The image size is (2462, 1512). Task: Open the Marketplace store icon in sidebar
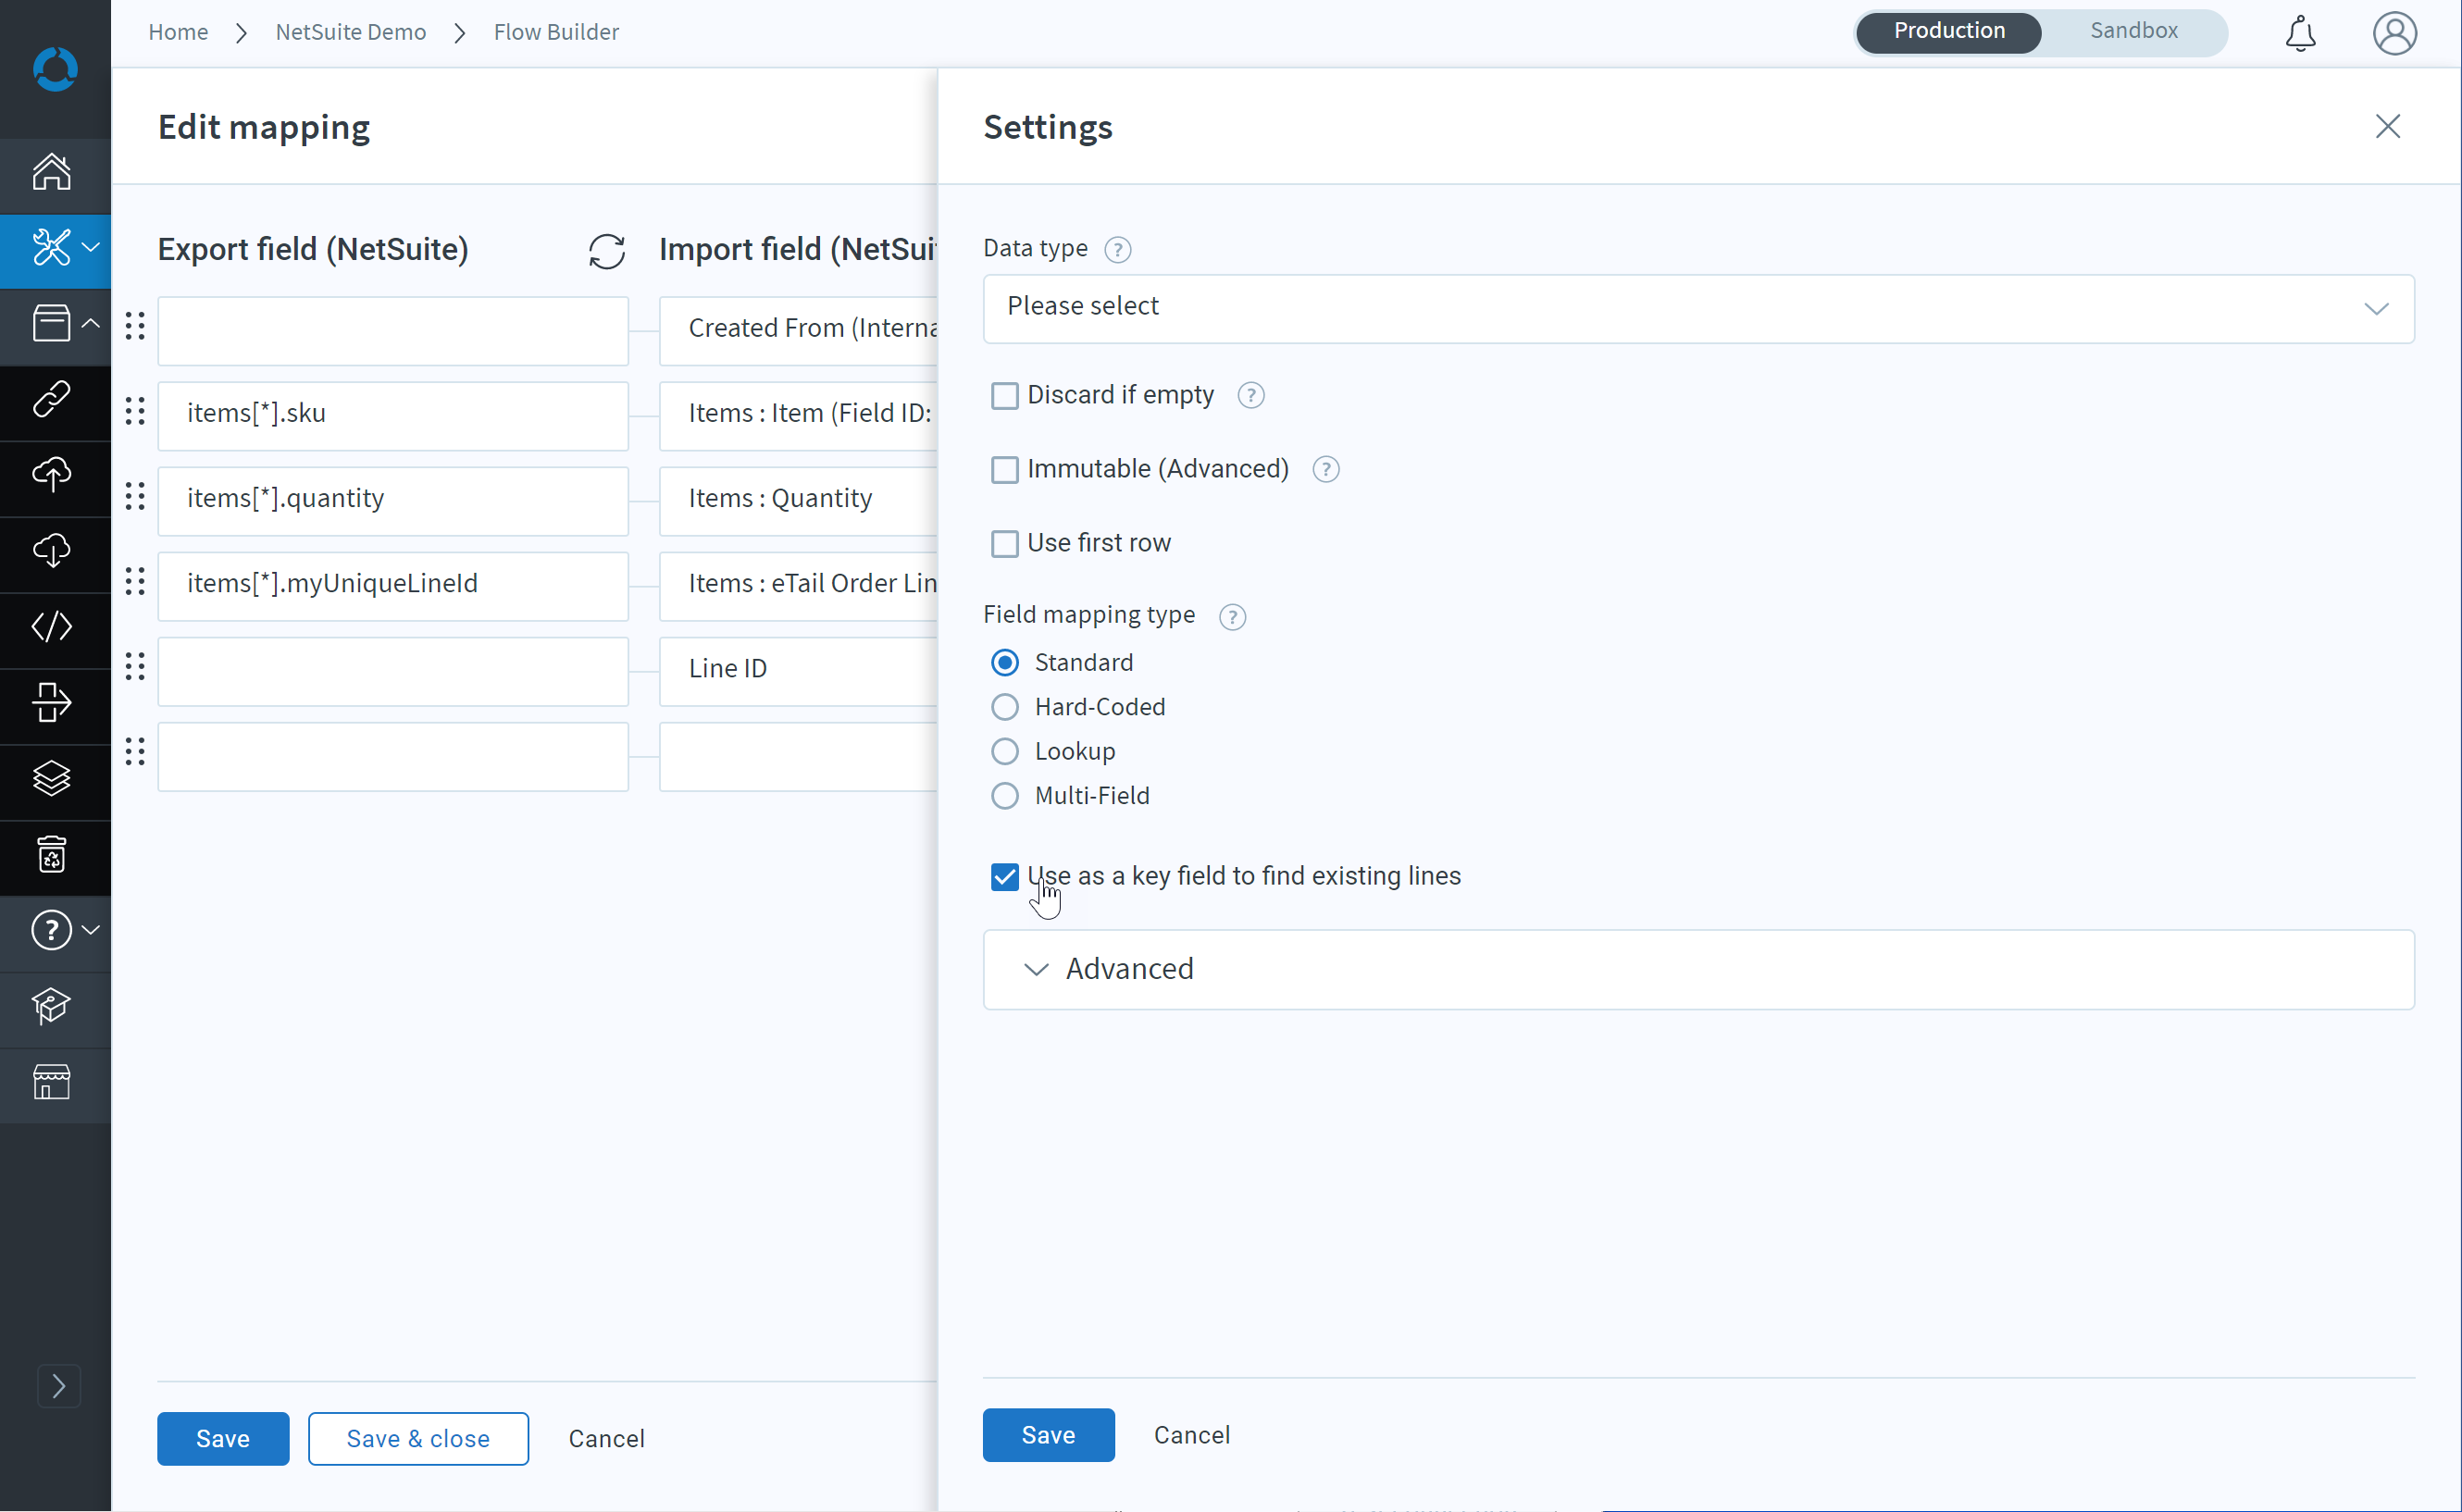52,1082
